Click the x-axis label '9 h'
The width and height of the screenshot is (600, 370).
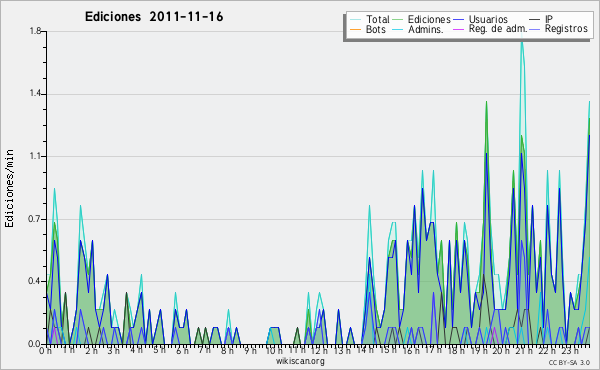pyautogui.click(x=250, y=351)
